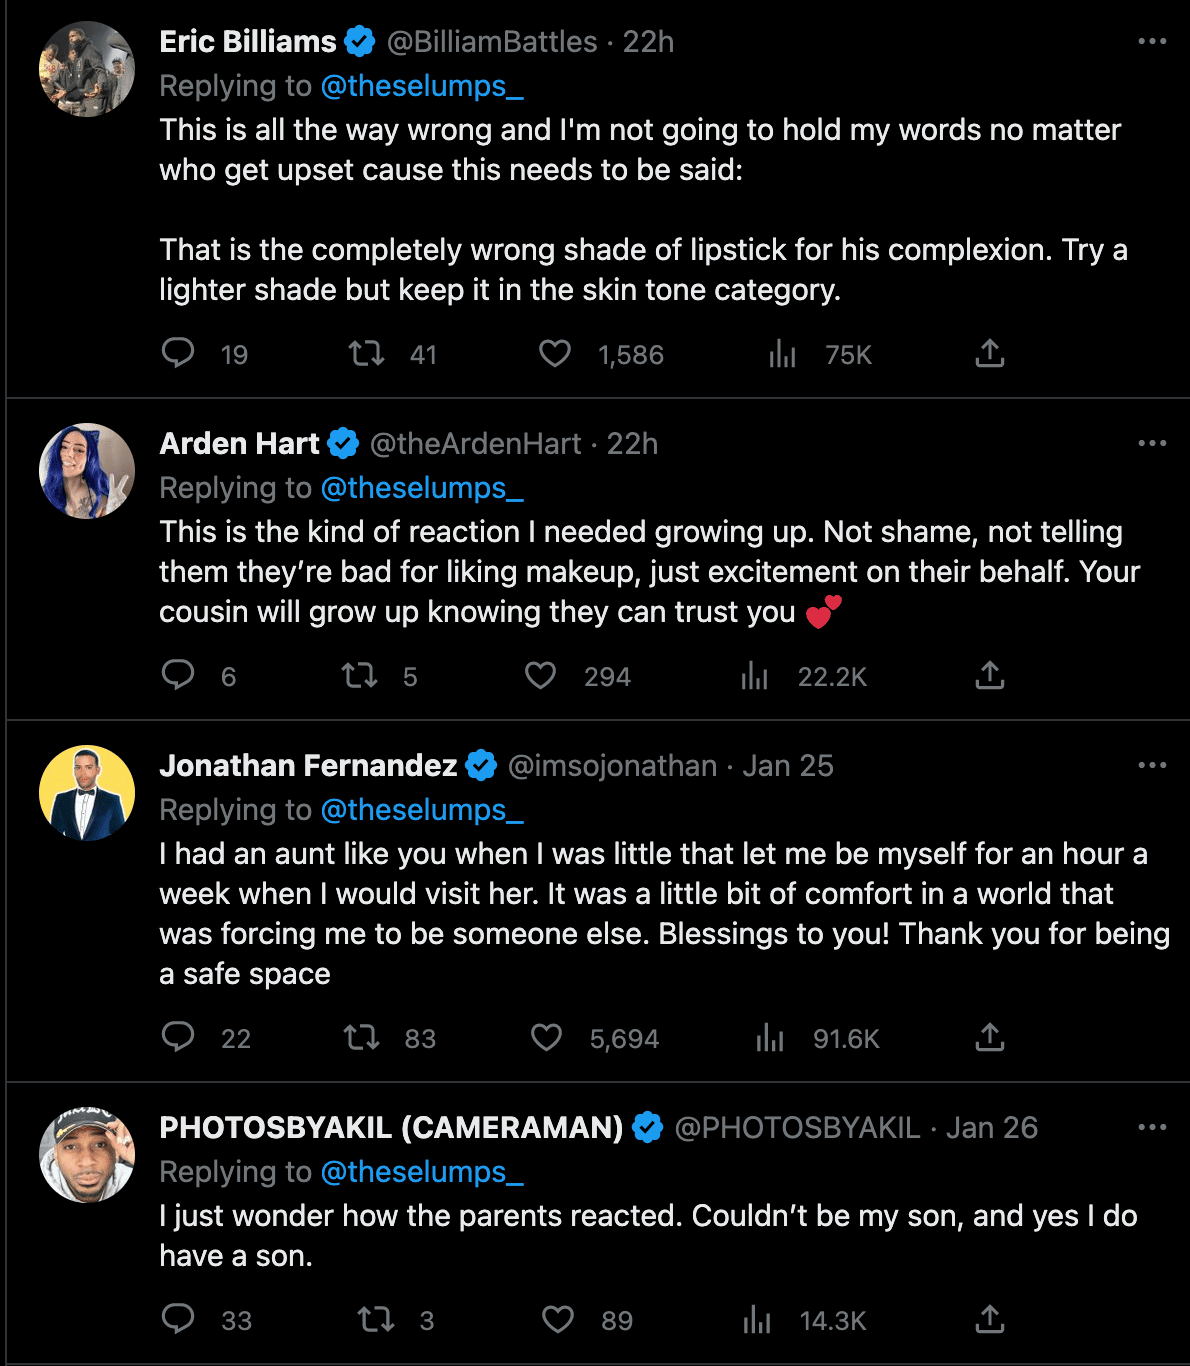The image size is (1190, 1366).
Task: Open PHOTOSBYAKIL's profile picture
Action: coord(87,1155)
